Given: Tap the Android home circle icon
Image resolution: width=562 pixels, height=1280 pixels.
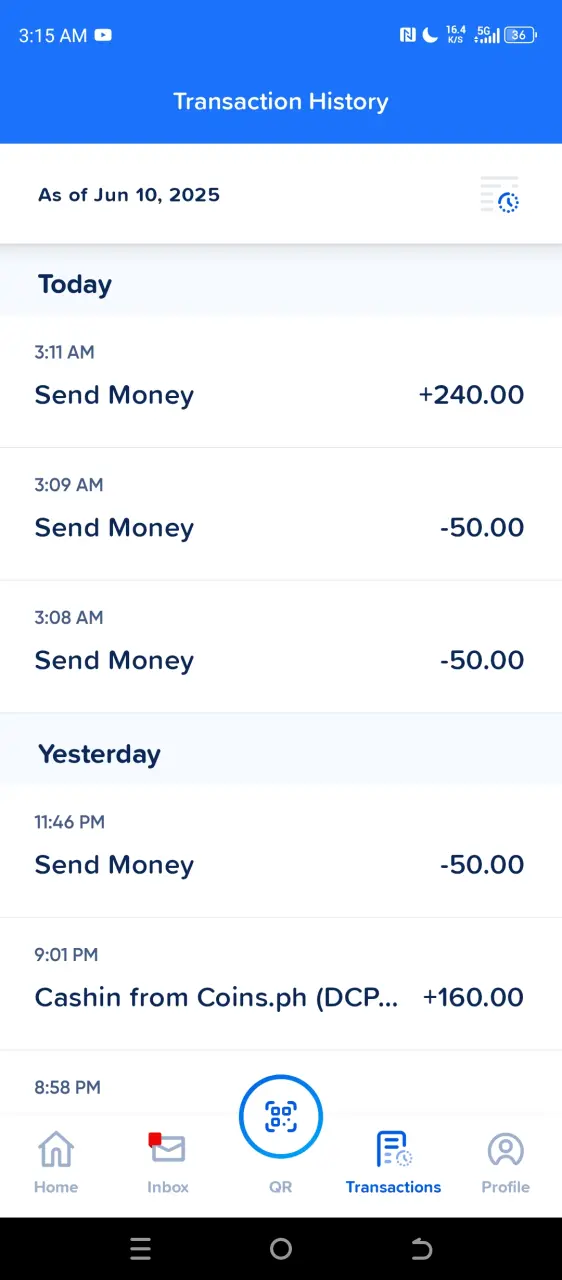Looking at the screenshot, I should [x=281, y=1248].
